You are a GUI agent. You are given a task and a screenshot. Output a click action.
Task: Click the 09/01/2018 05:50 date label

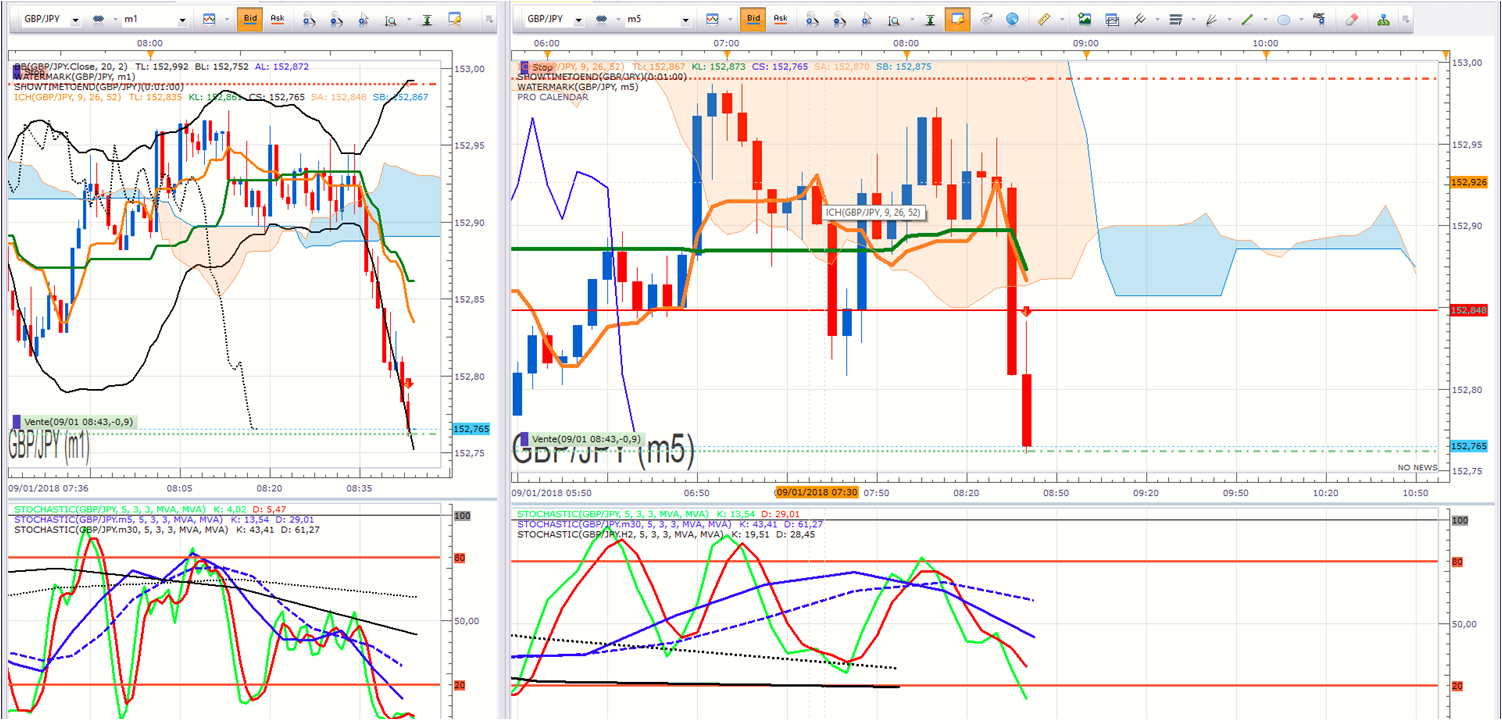551,493
